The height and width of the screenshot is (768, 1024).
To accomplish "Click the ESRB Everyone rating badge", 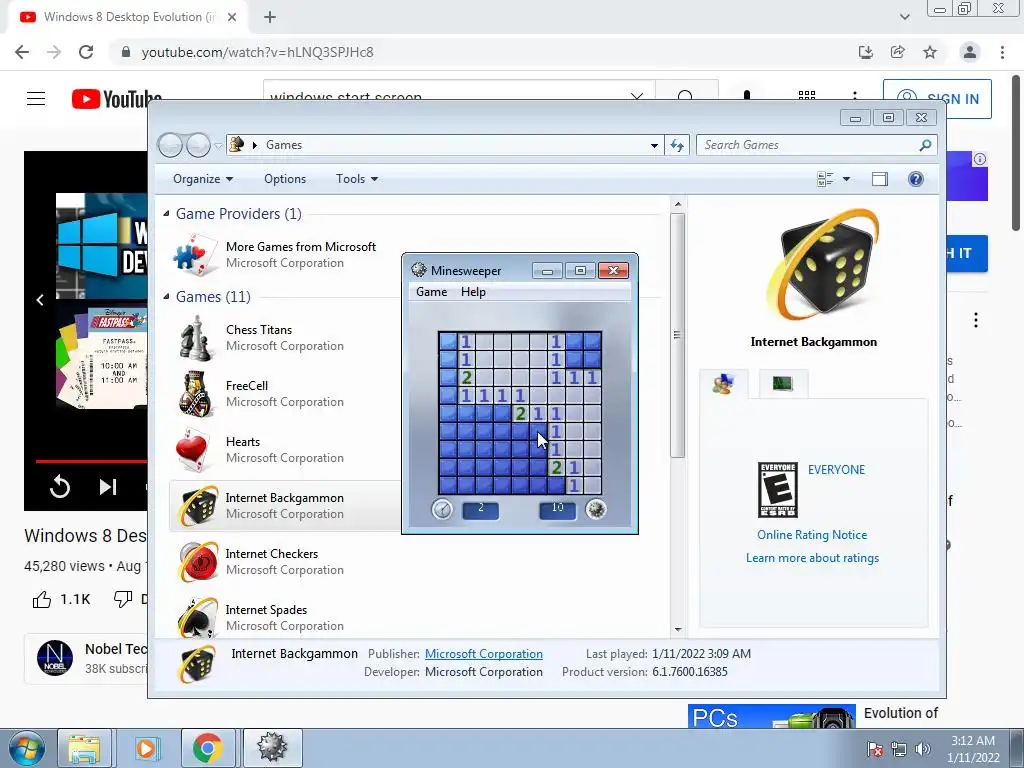I will click(777, 490).
